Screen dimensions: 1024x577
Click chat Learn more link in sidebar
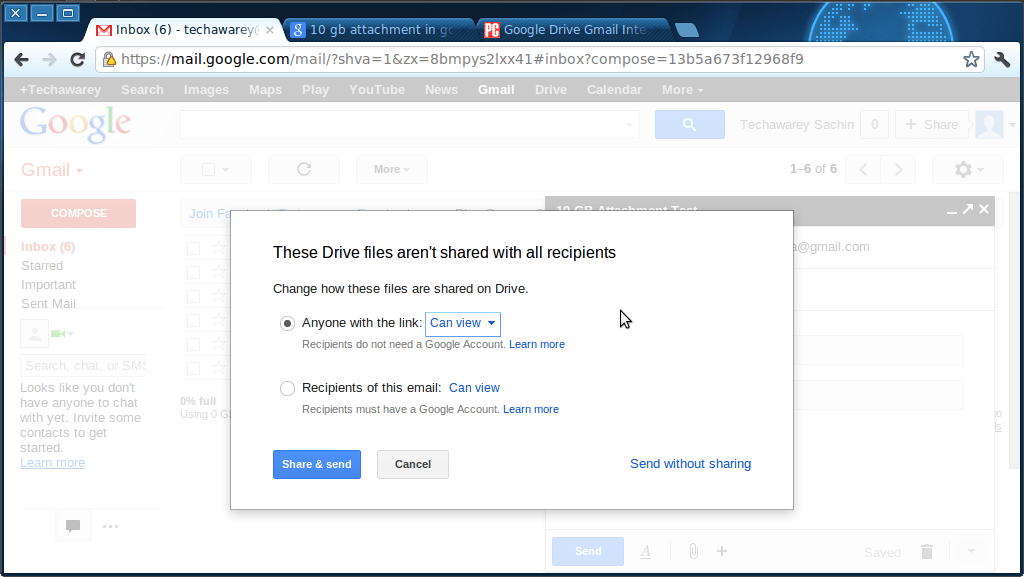(52, 463)
